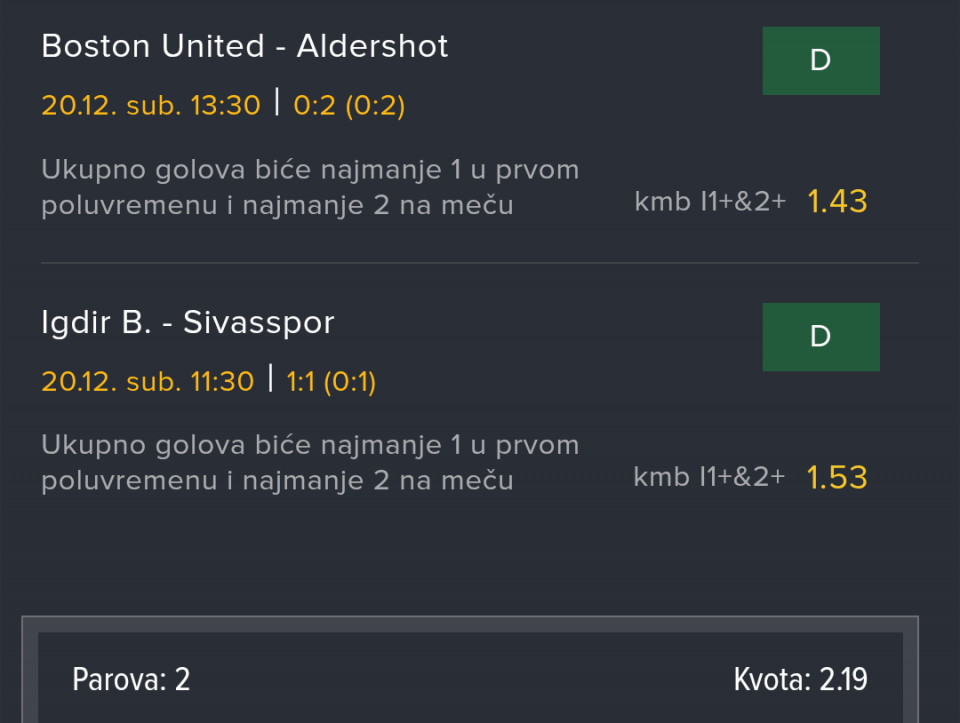The image size is (960, 723).
Task: Select the 20.12. sub. 13:30 kickoff time
Action: point(151,105)
